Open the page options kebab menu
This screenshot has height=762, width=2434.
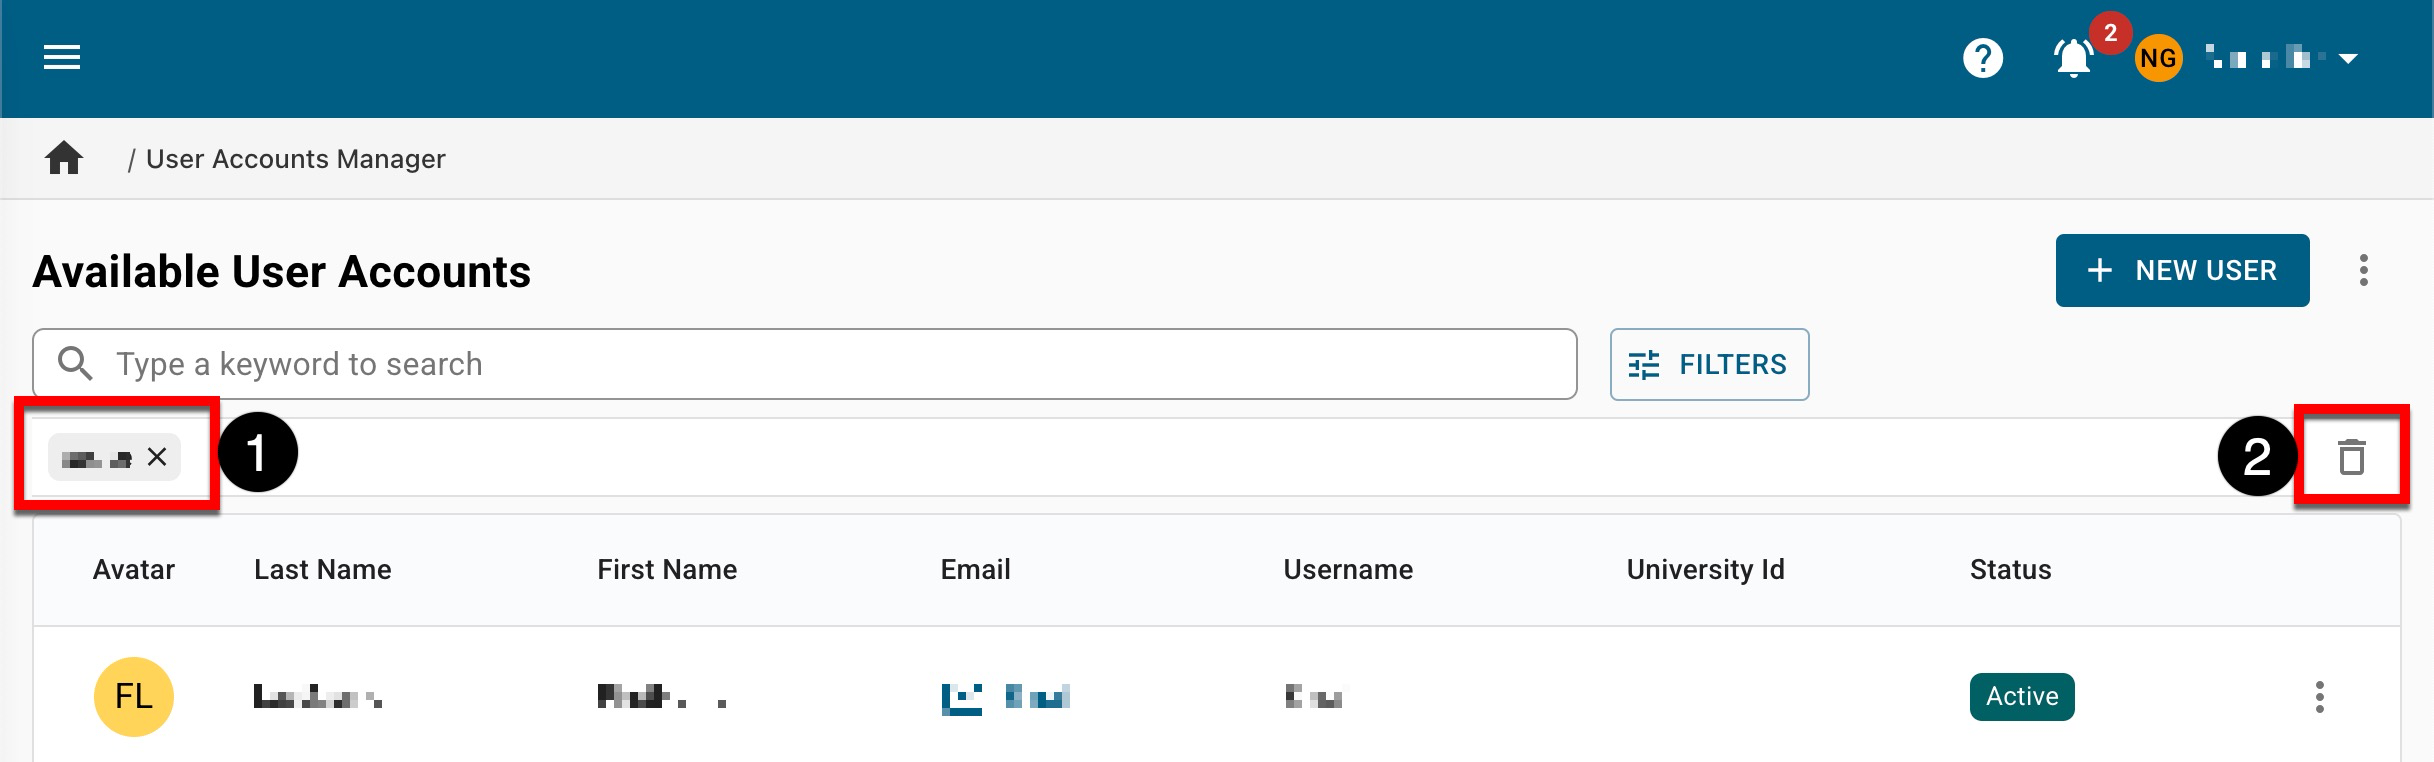[x=2363, y=270]
